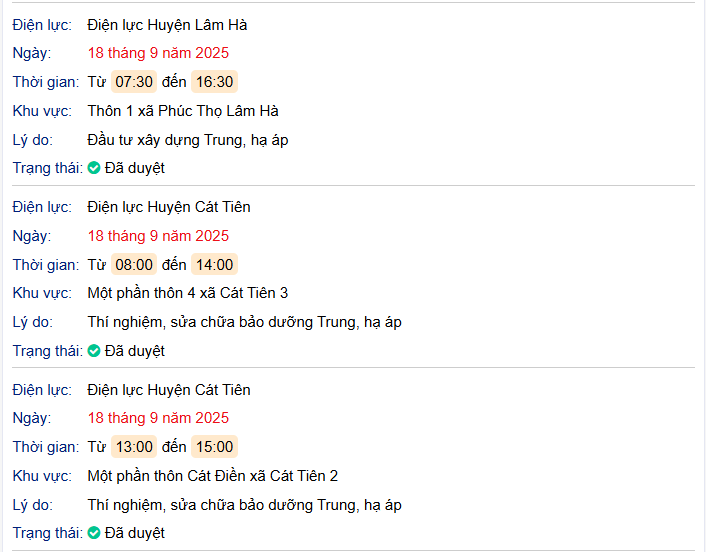Select the 08:00 start time badge
Viewport: 706px width, 552px height.
[134, 265]
